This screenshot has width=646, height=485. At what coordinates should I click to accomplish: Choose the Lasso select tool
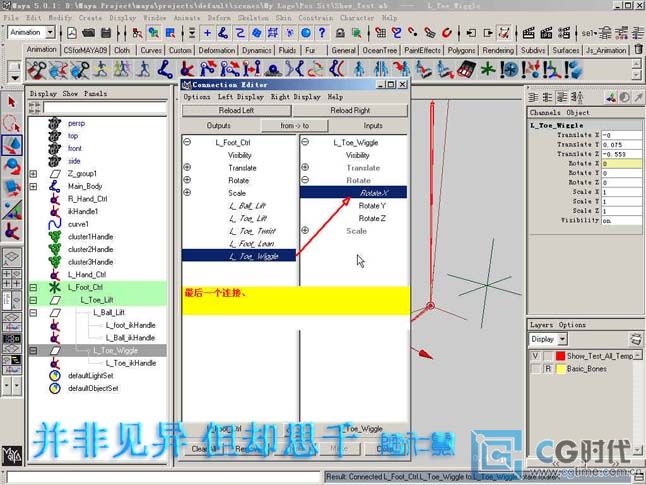[12, 123]
